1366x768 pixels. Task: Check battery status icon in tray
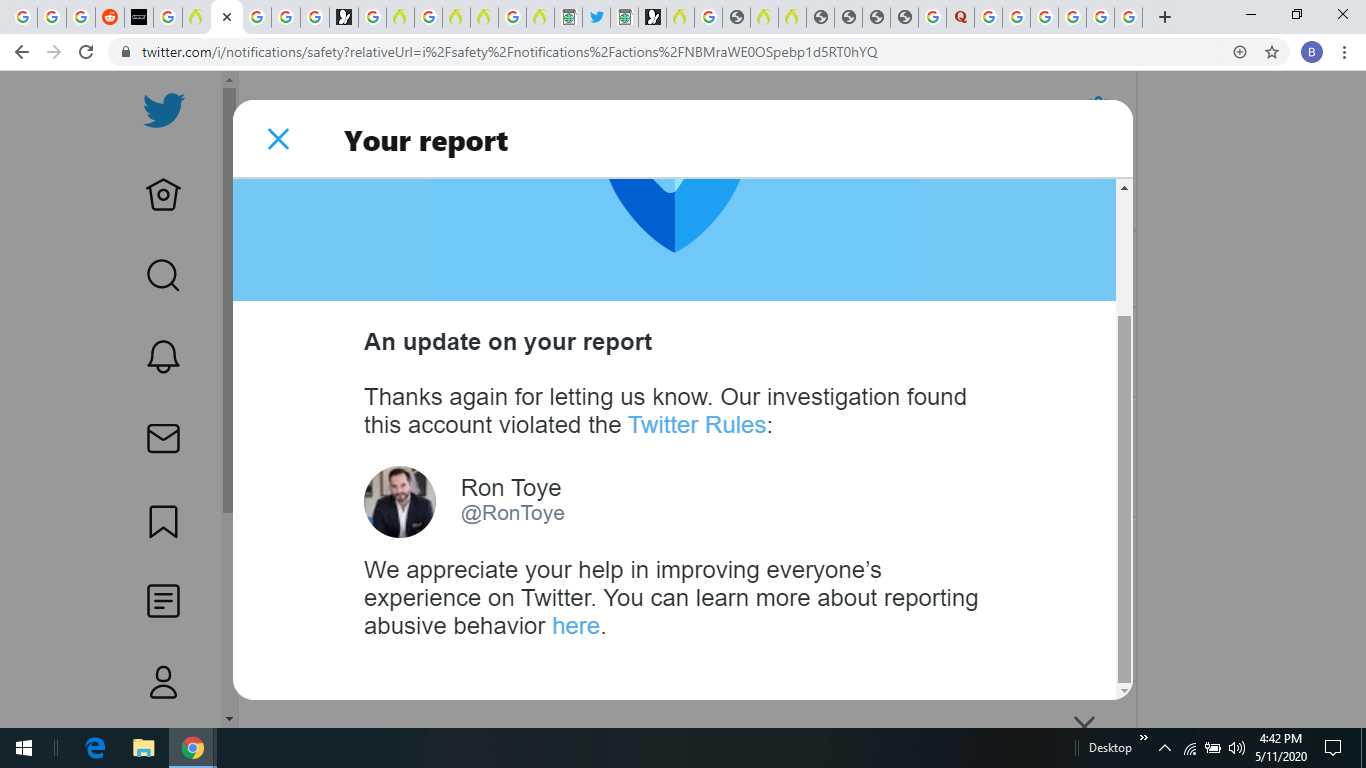coord(1213,748)
